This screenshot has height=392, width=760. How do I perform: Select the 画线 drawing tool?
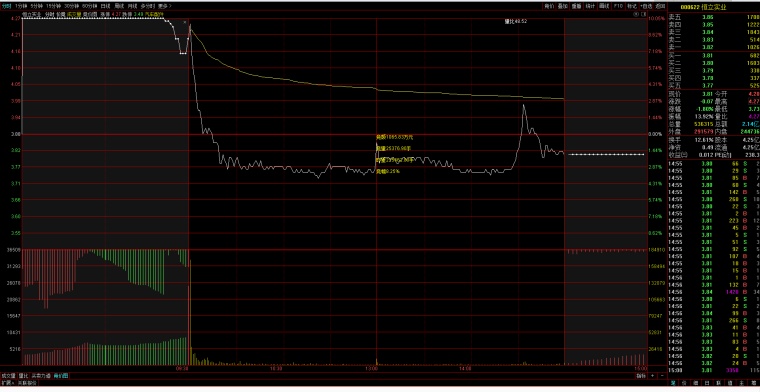pos(604,6)
